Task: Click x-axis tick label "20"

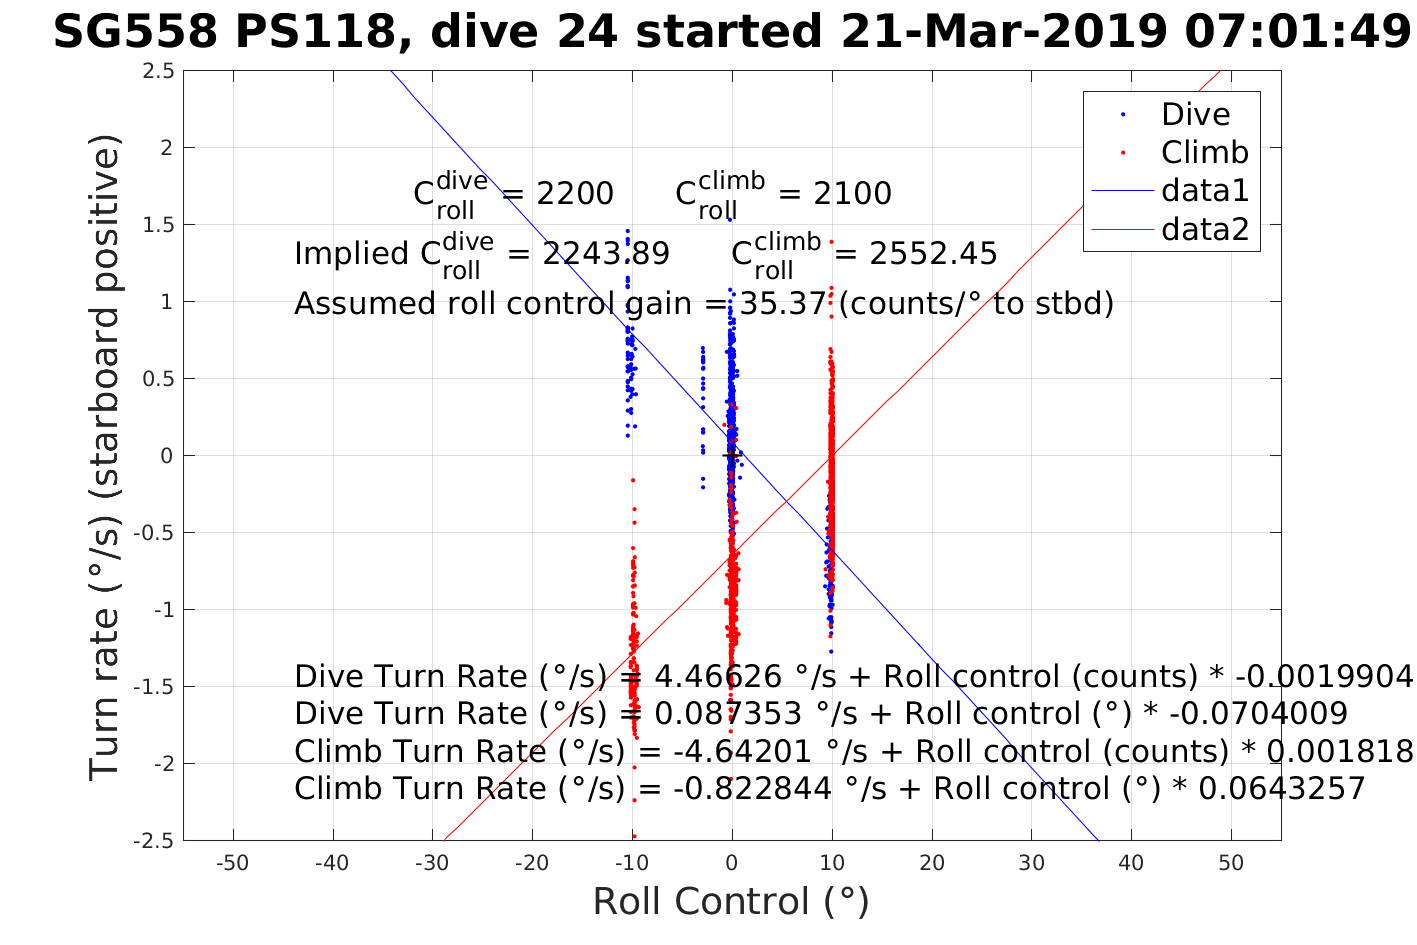Action: click(x=932, y=863)
